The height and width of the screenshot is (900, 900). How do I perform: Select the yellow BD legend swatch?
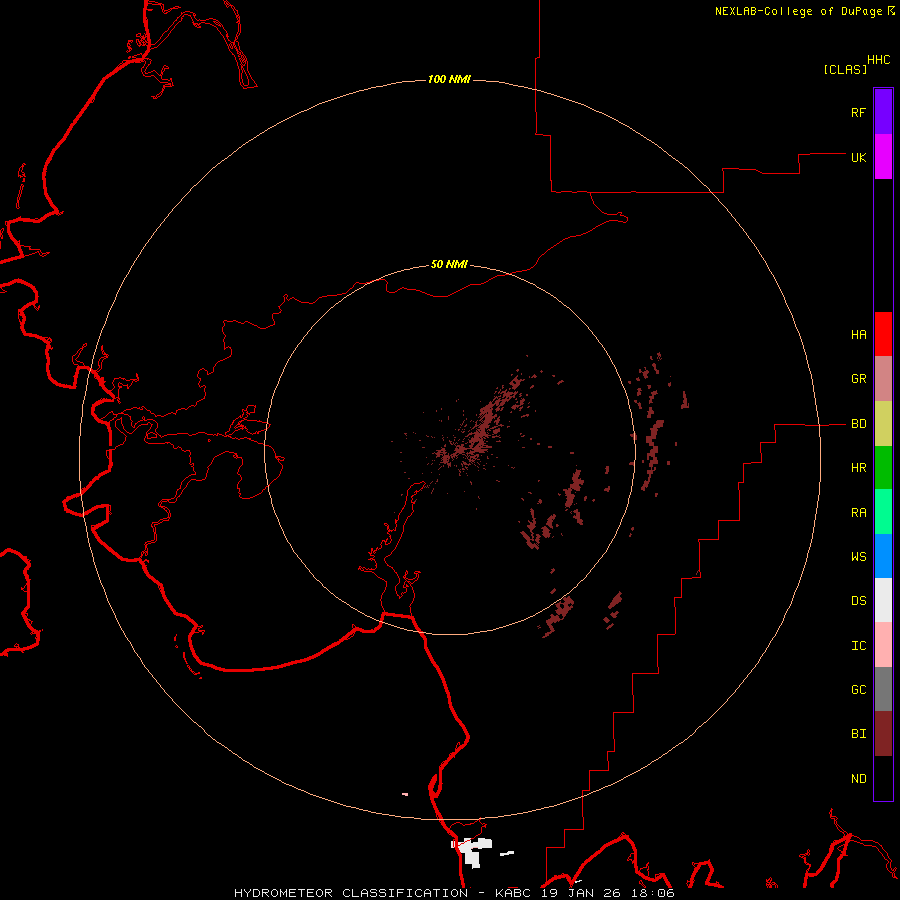[883, 424]
